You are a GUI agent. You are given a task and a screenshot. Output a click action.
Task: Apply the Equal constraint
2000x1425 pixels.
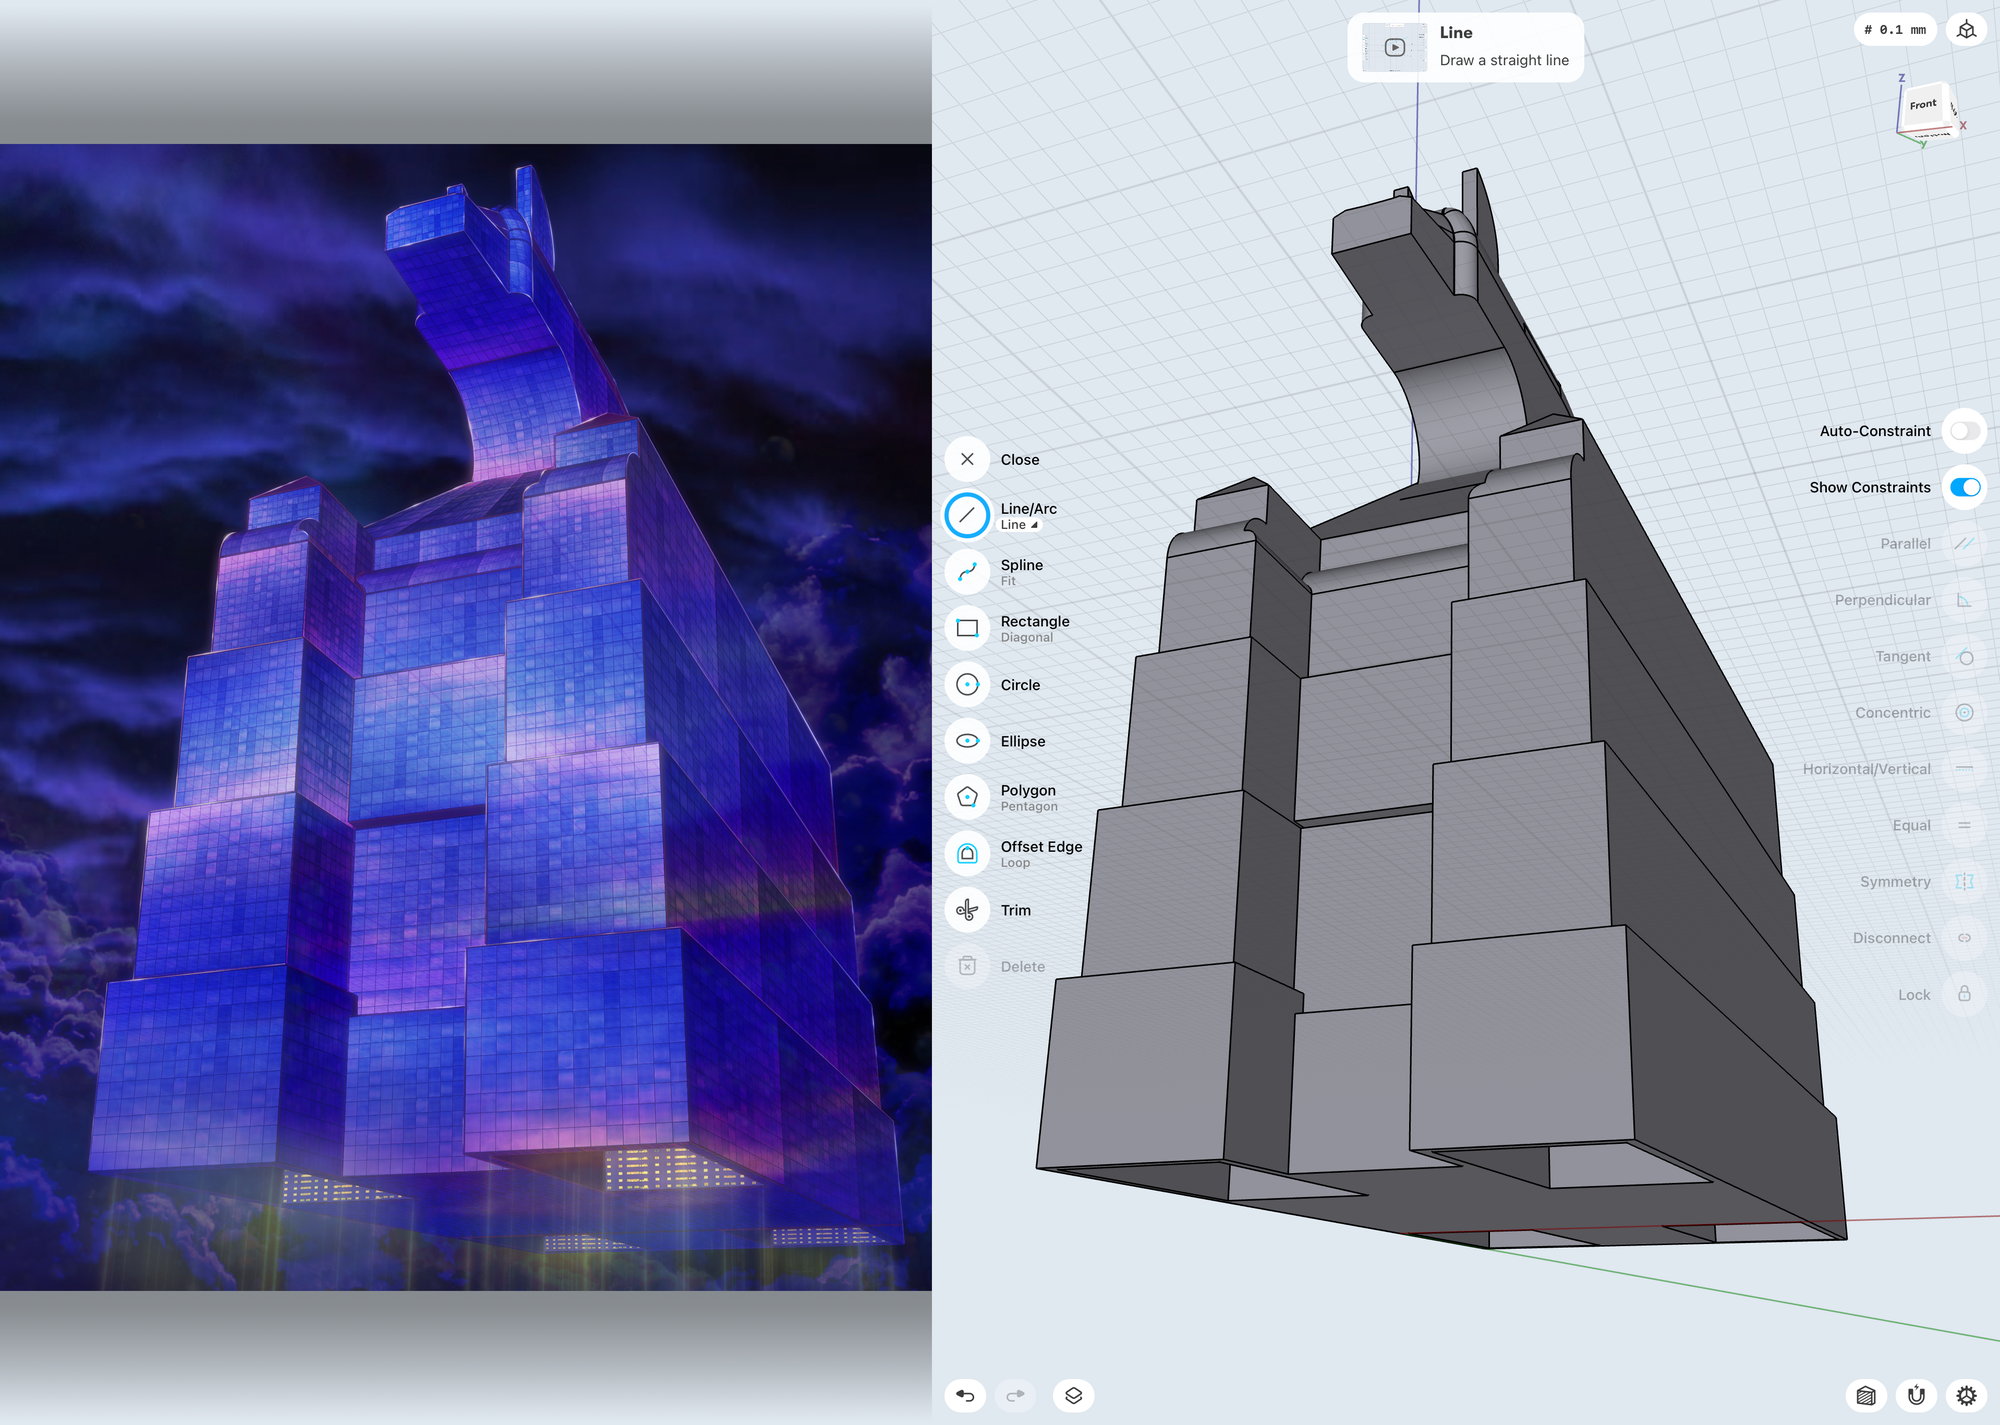click(x=1964, y=826)
